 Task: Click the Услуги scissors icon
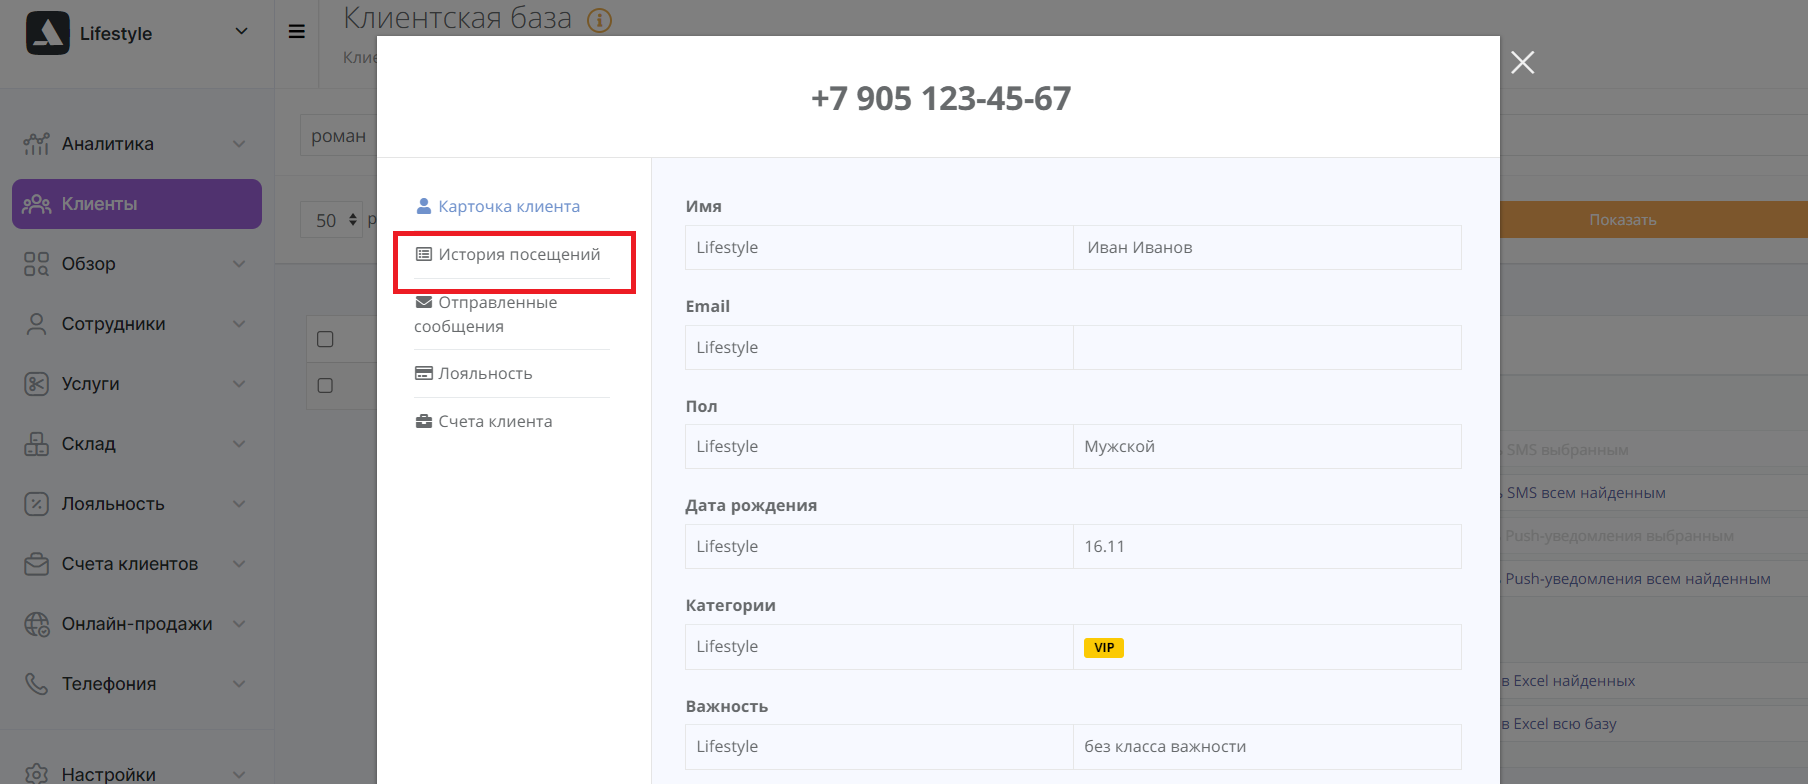[x=36, y=384]
